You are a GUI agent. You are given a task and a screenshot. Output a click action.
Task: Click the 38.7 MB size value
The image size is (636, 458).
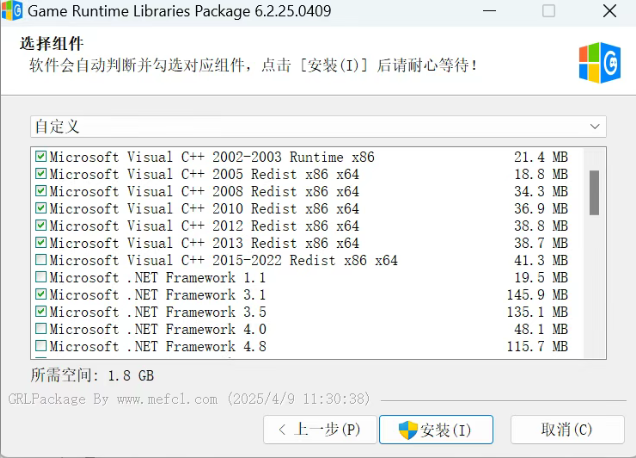[541, 243]
